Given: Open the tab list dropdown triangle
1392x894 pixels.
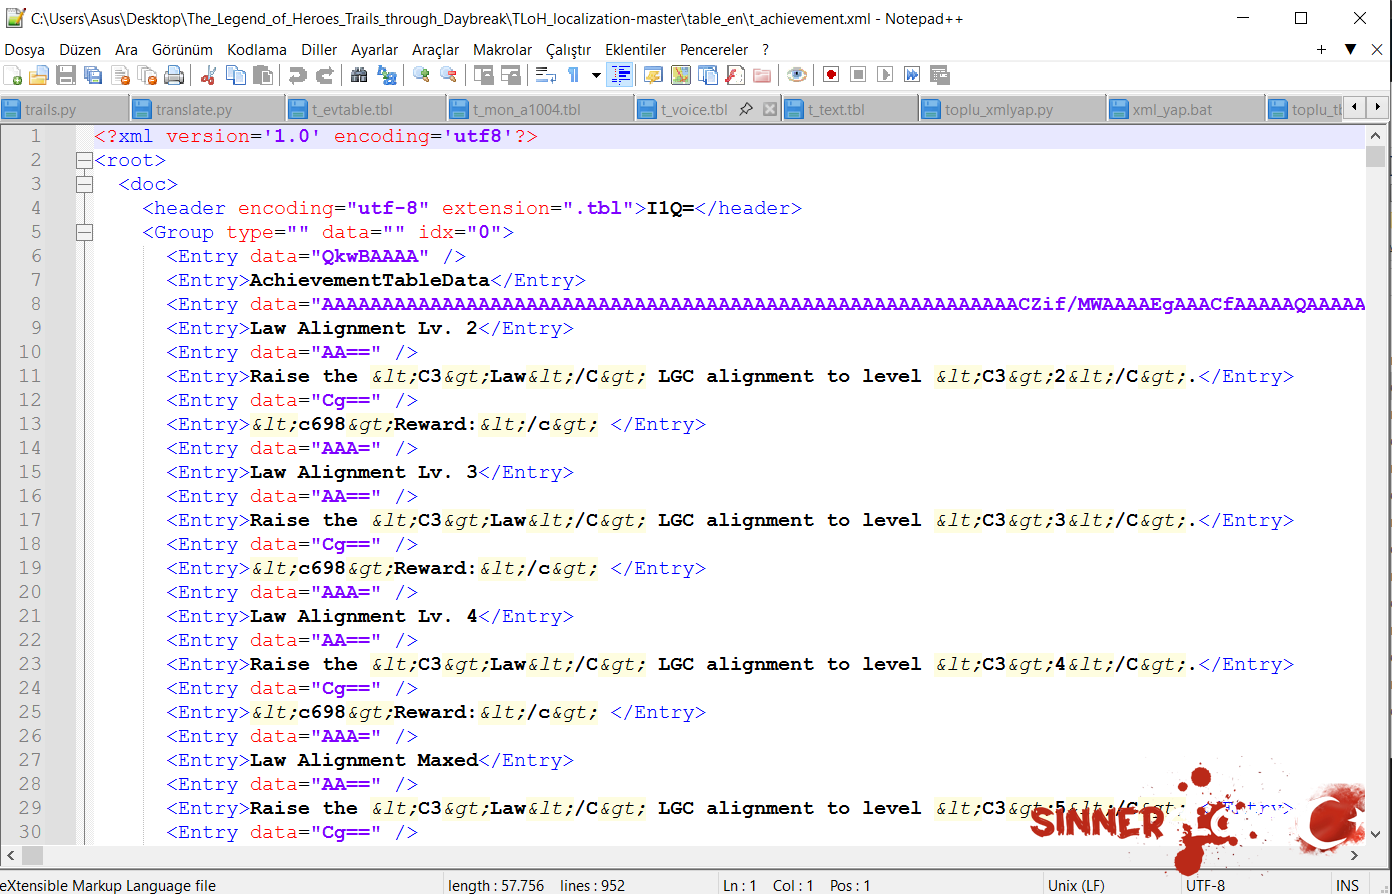Looking at the screenshot, I should pos(1350,49).
